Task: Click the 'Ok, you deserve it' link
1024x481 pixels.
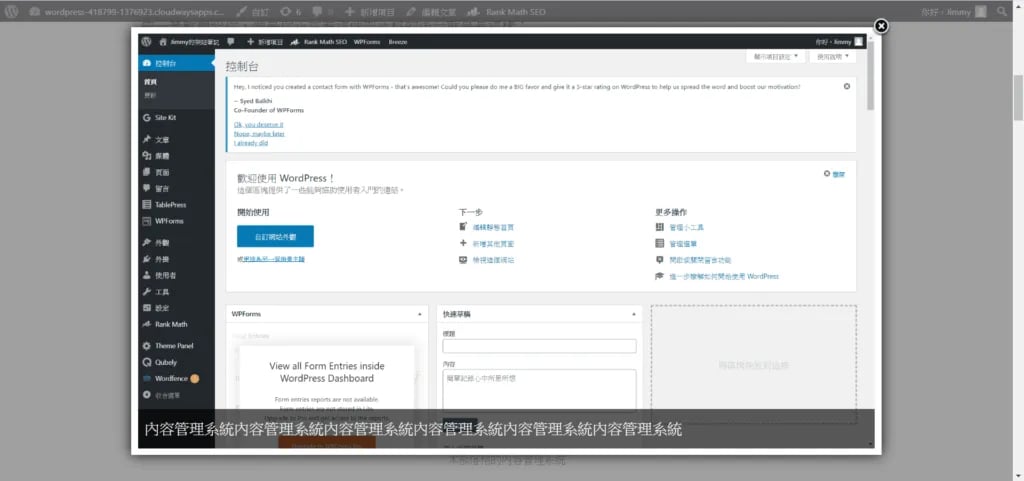Action: pos(259,124)
